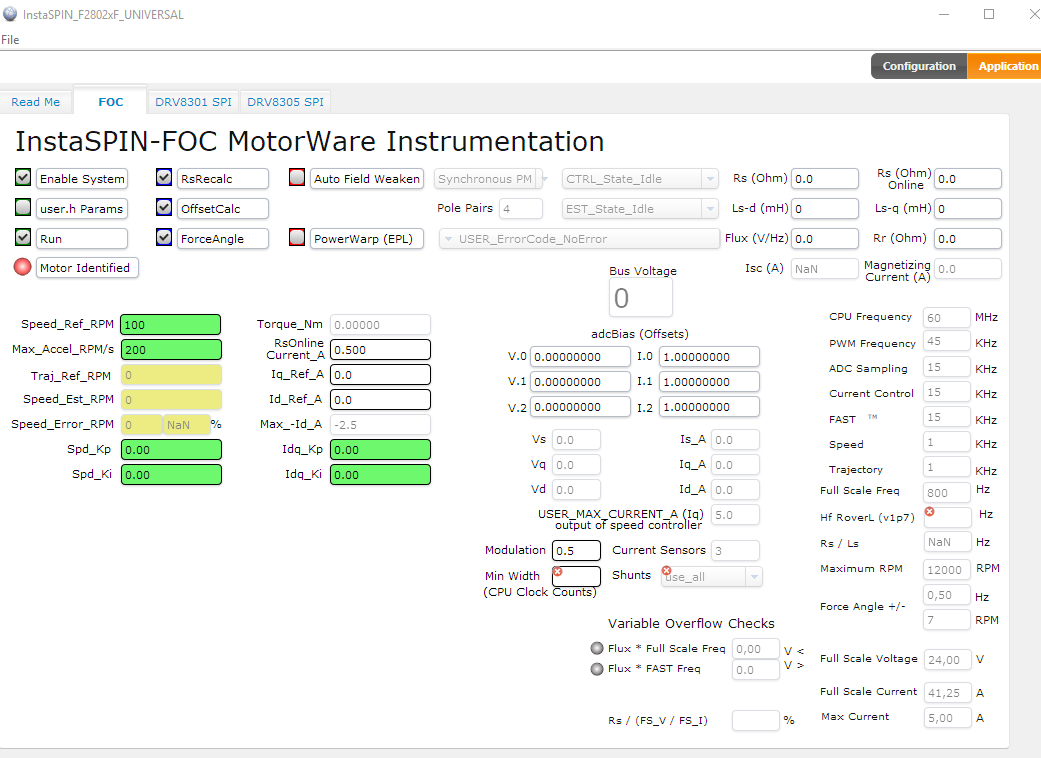The height and width of the screenshot is (758, 1041).
Task: Select the FOC tab
Action: click(x=110, y=102)
